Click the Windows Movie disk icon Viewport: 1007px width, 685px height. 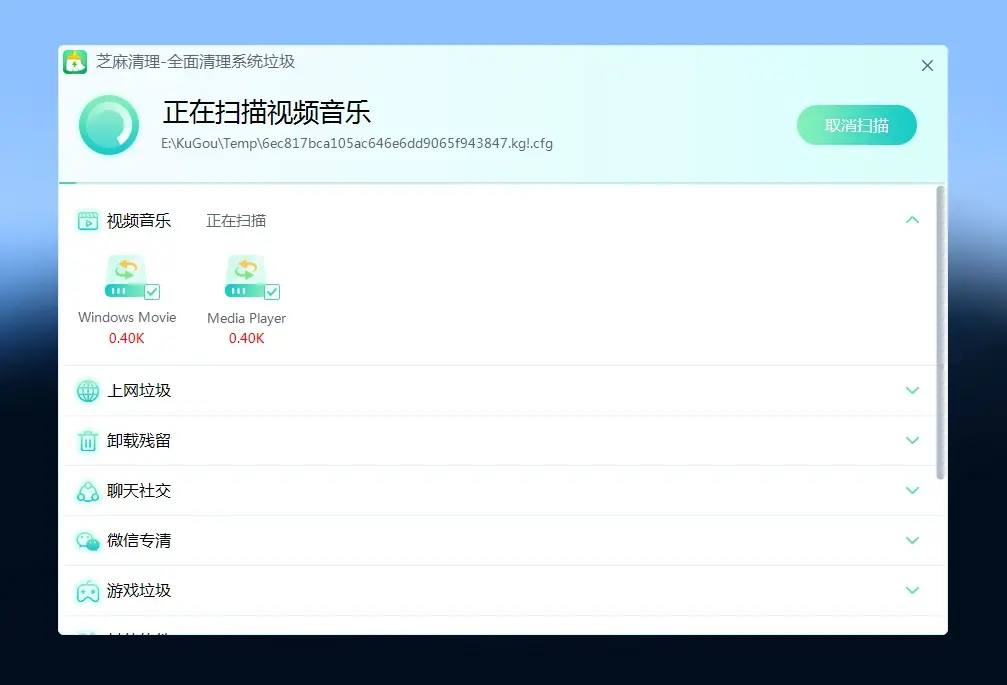tap(125, 276)
